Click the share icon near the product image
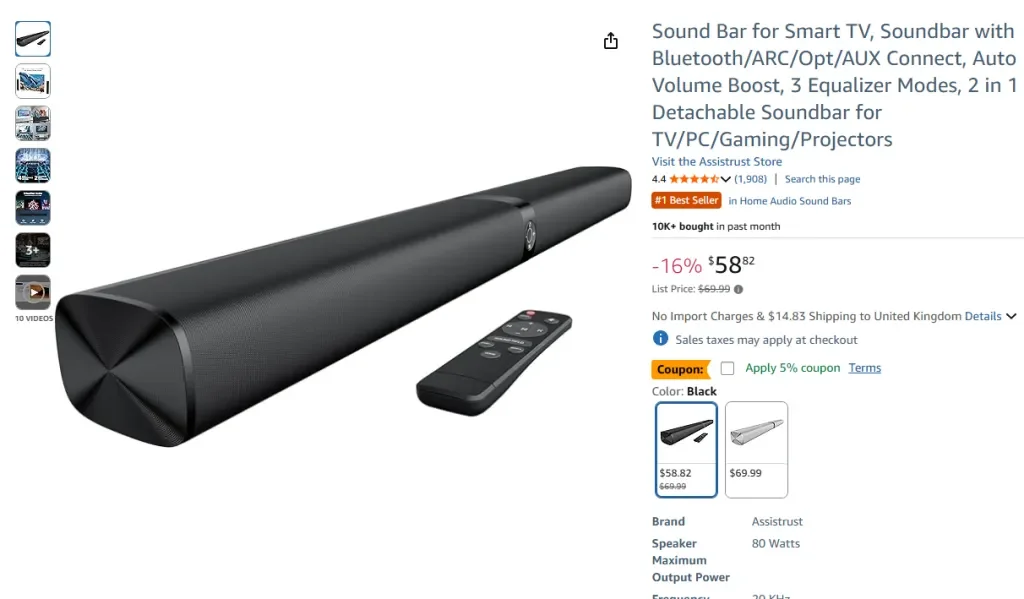 (x=610, y=41)
